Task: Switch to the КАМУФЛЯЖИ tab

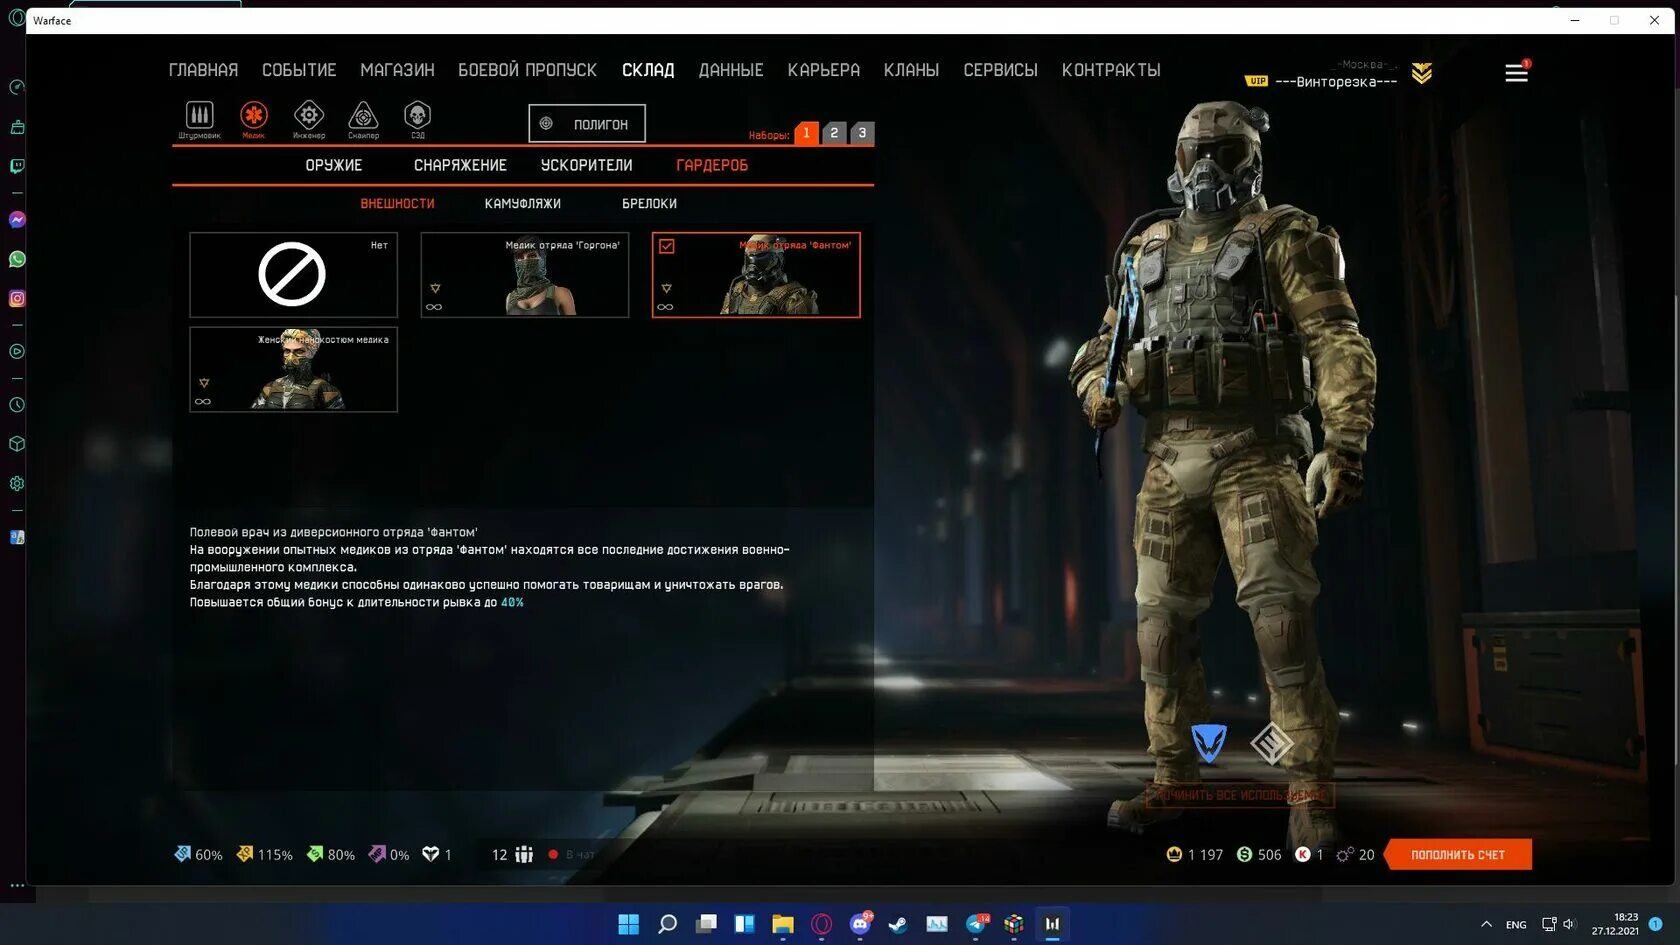Action: 521,203
